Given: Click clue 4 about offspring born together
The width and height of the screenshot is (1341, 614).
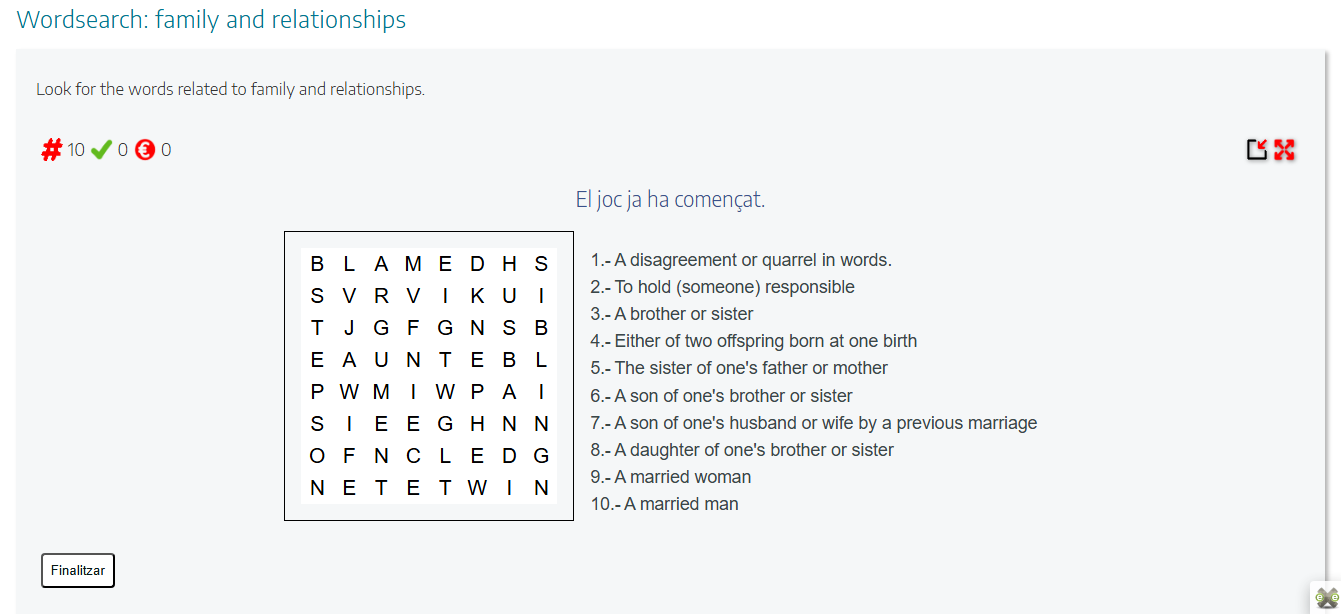Looking at the screenshot, I should click(753, 341).
